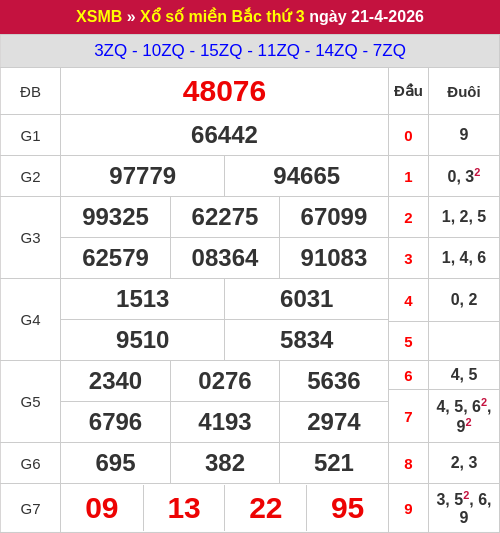Screen dimensions: 500x533
Task: Click the Đầu column header
Action: 408,91
